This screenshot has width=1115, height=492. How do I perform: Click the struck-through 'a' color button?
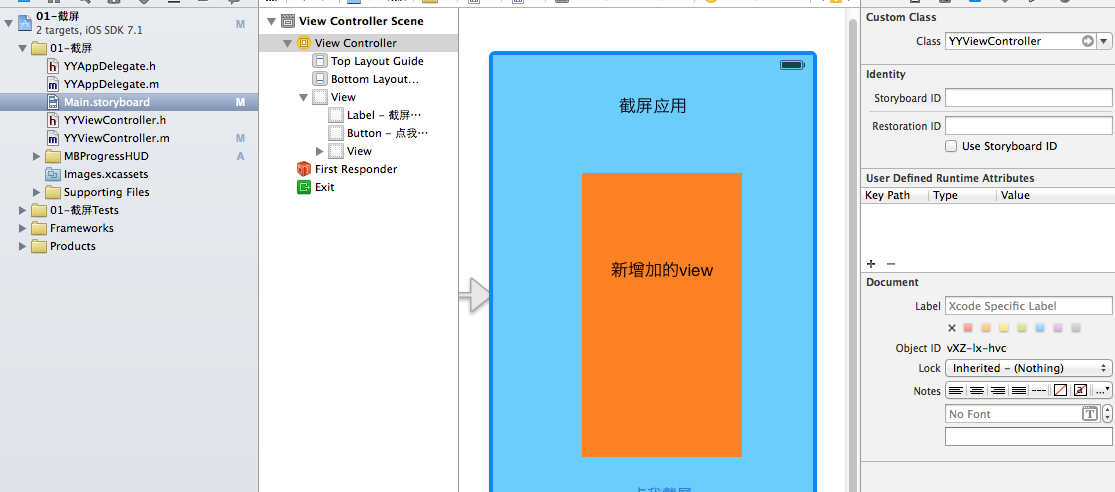[x=1080, y=390]
